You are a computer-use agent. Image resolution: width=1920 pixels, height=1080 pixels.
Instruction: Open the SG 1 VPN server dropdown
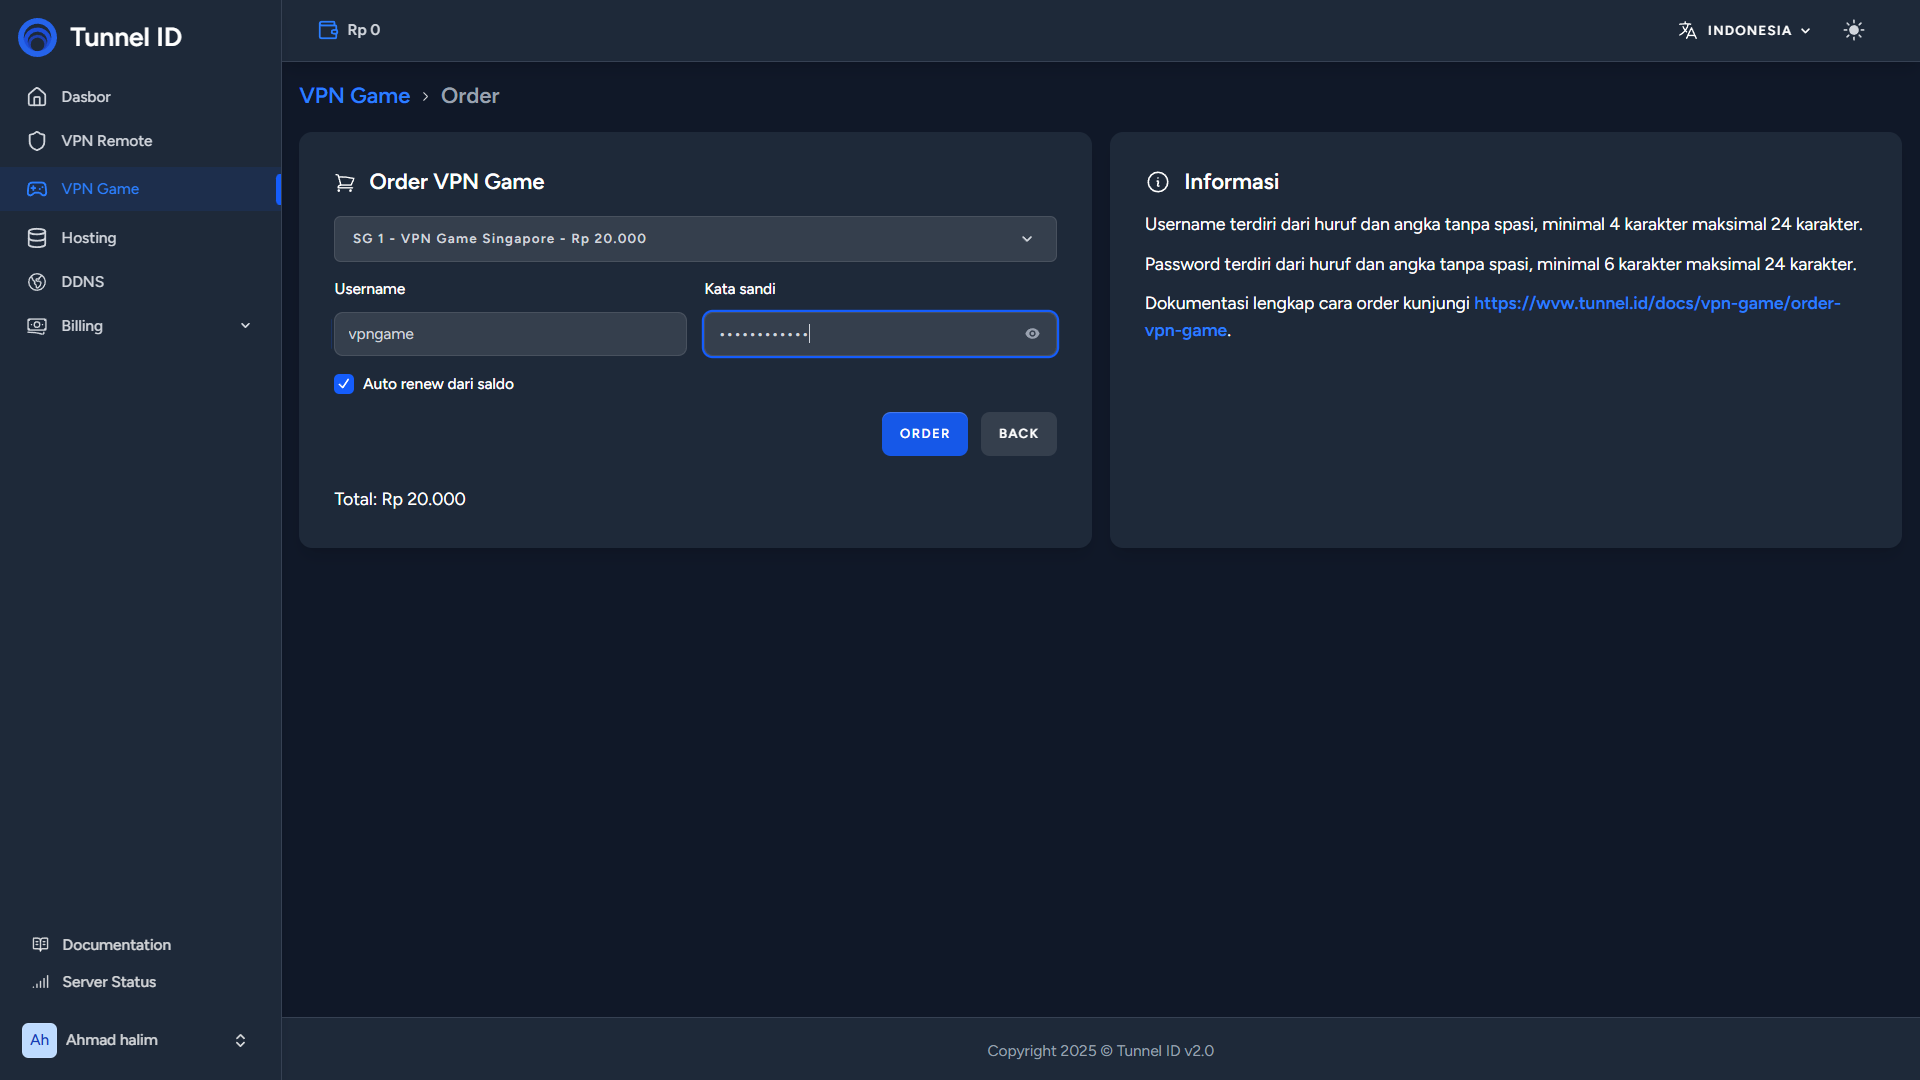click(695, 239)
